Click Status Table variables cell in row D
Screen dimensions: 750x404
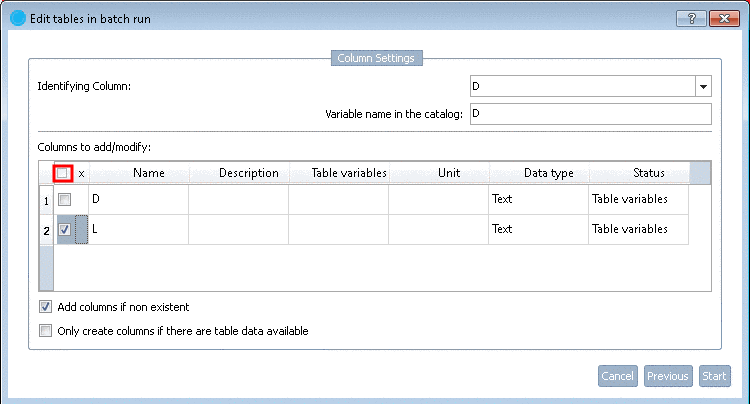[x=639, y=199]
